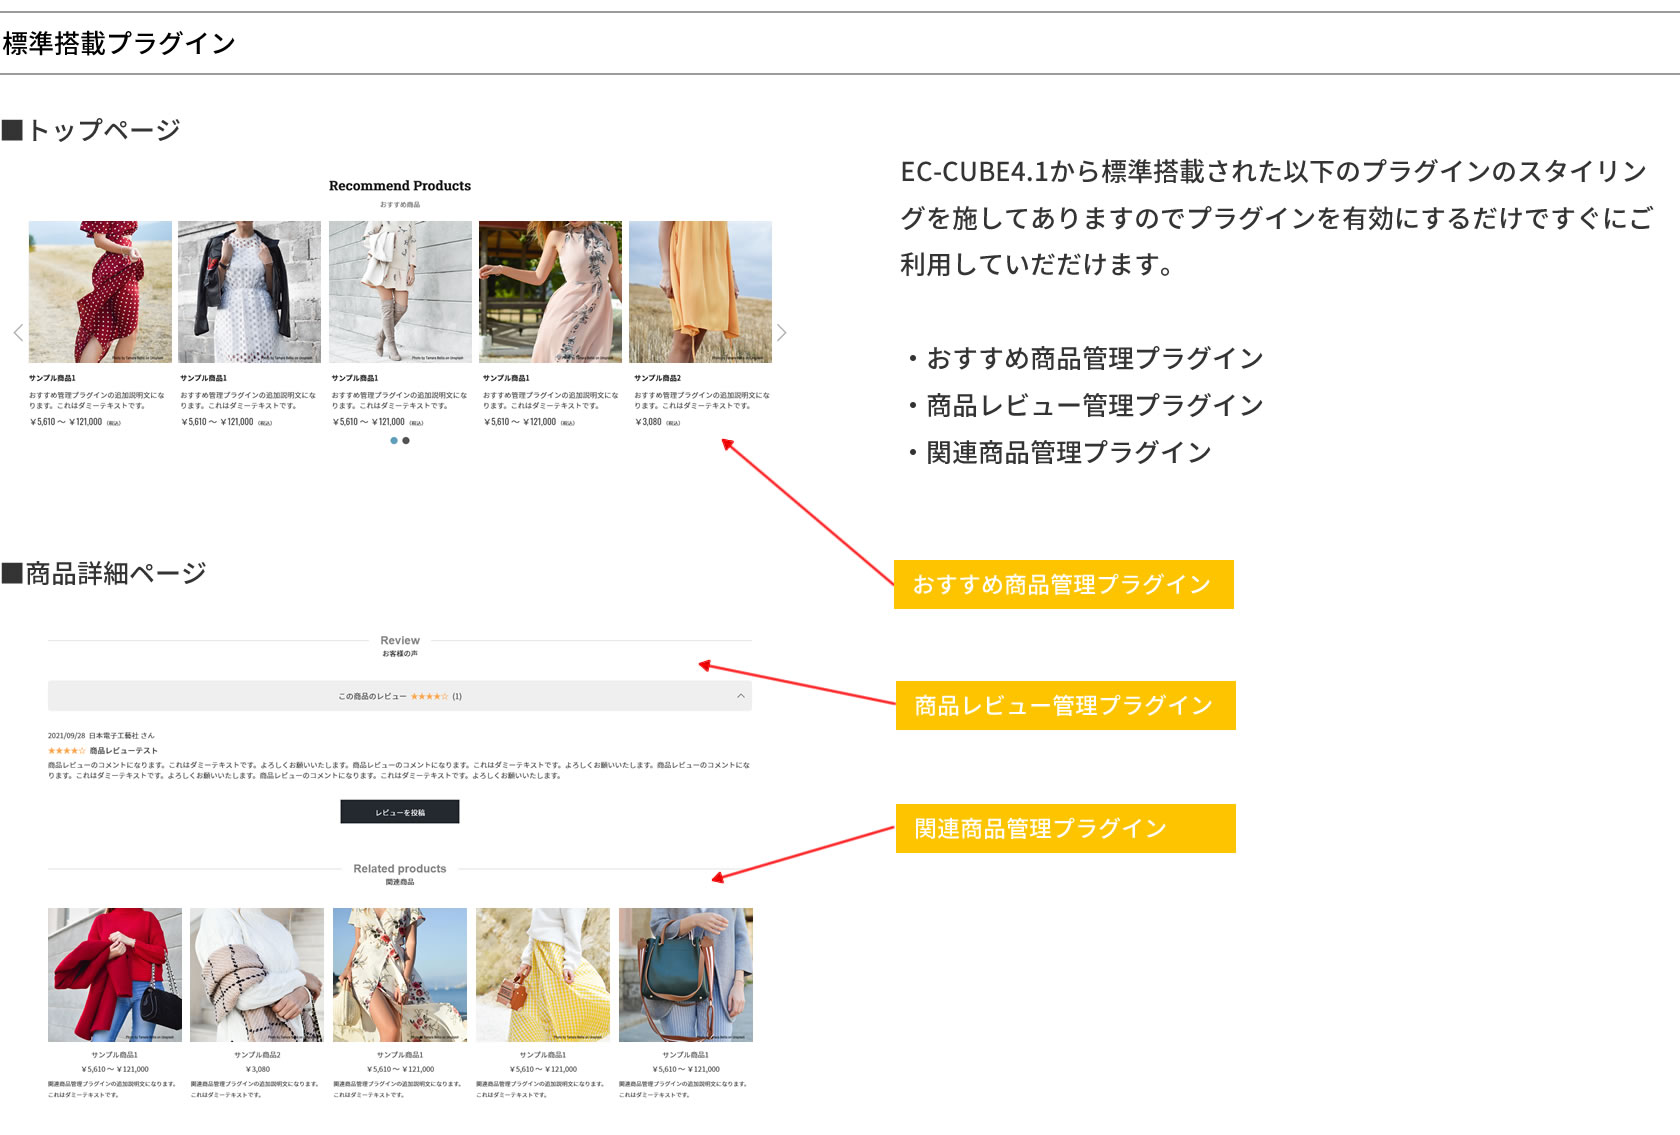Click the 商品レビュー管理プラグイン yellow label
The width and height of the screenshot is (1680, 1135).
(x=1066, y=706)
